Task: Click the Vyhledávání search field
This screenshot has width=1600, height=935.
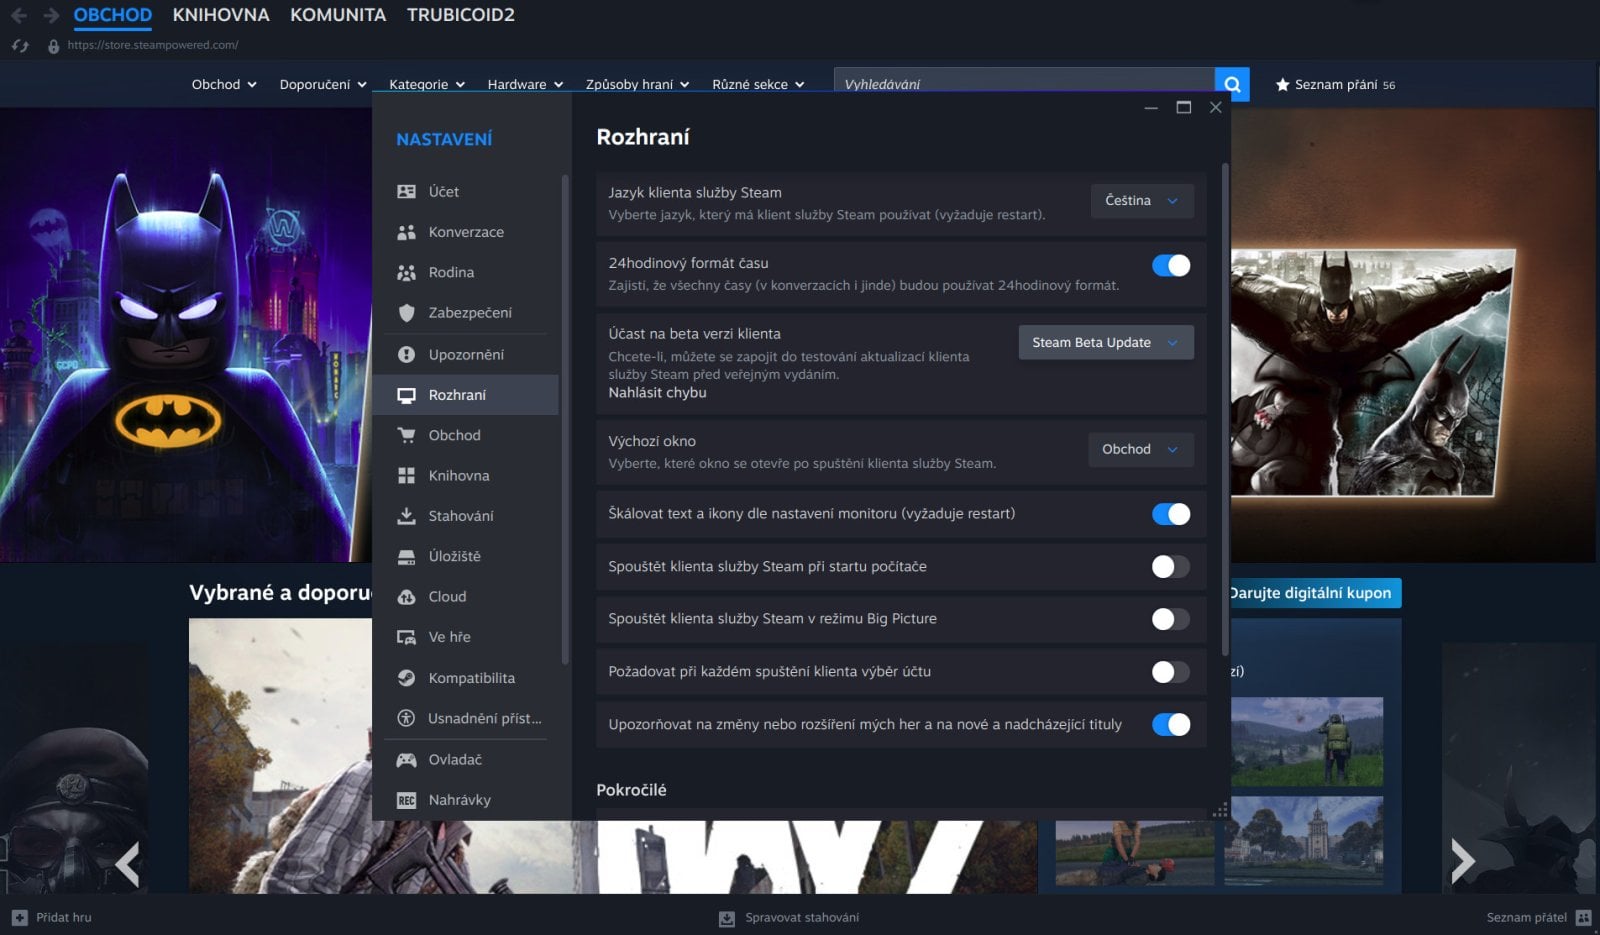Action: pyautogui.click(x=1024, y=85)
